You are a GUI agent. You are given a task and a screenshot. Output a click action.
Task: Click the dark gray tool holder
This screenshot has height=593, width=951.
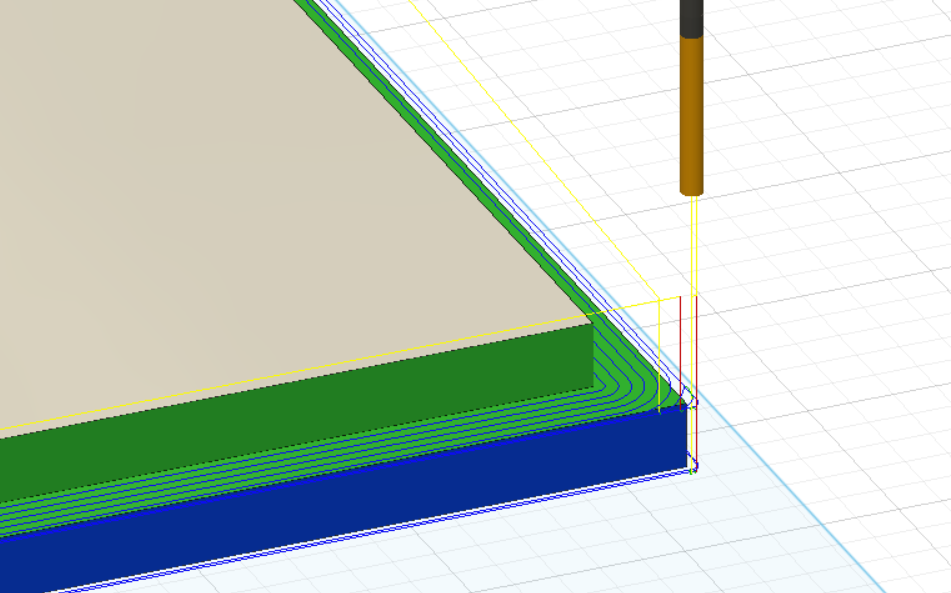pos(691,18)
